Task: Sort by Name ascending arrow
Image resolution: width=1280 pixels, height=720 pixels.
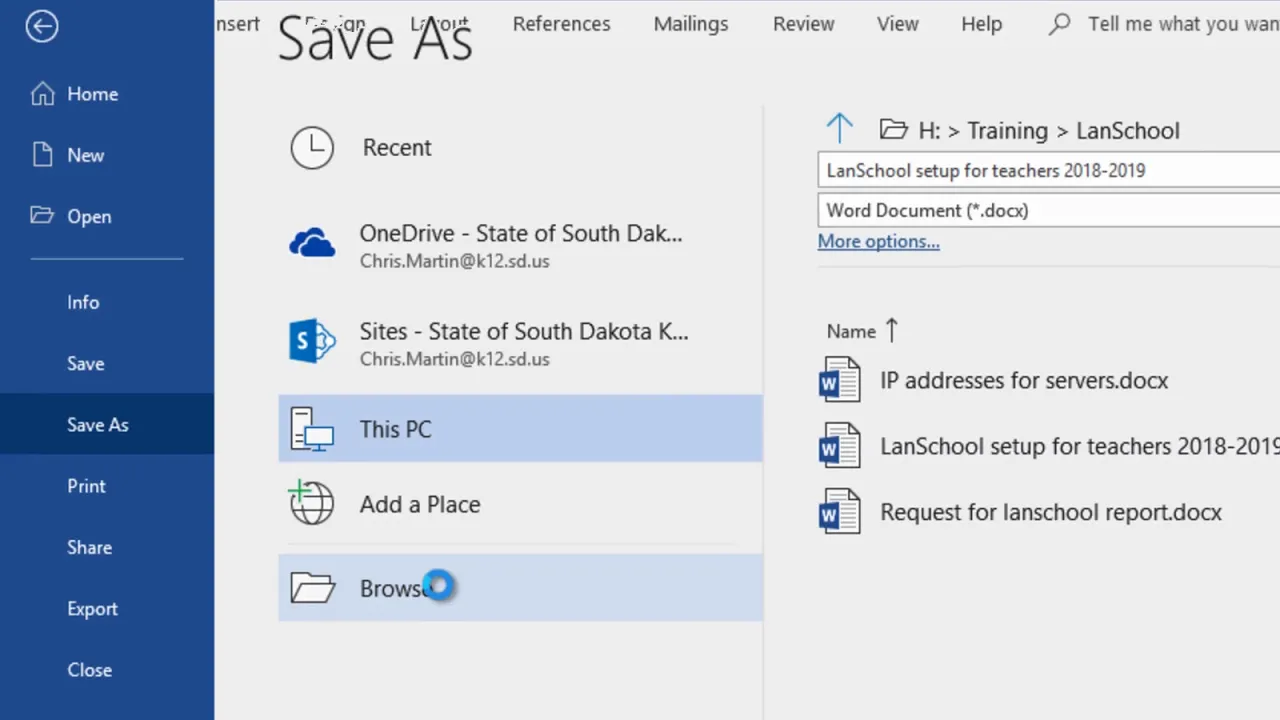Action: 892,331
